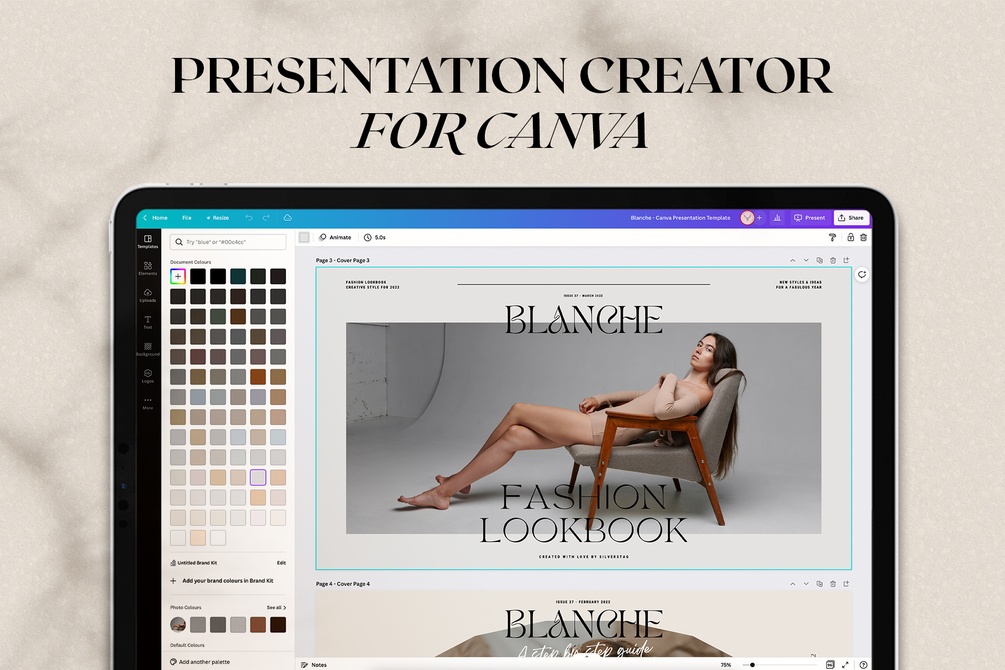The height and width of the screenshot is (670, 1005).
Task: Move Page 4 up with chevron
Action: point(792,584)
